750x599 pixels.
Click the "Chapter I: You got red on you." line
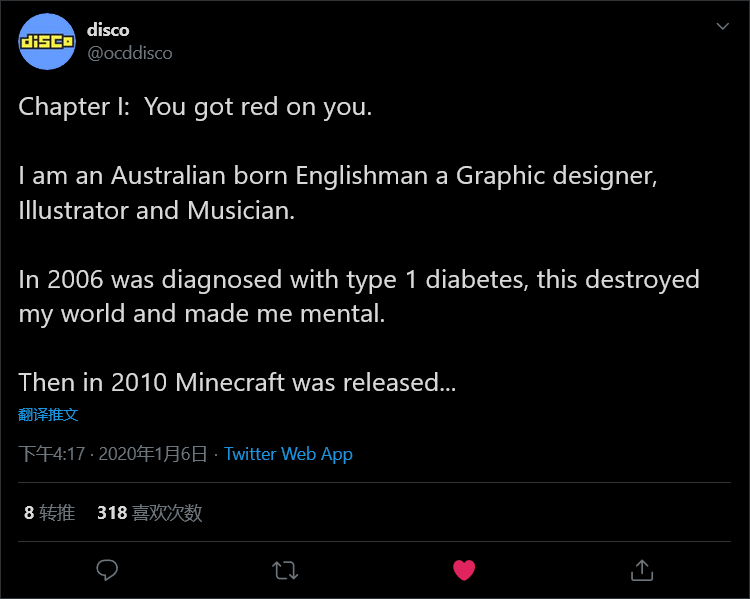pos(195,107)
